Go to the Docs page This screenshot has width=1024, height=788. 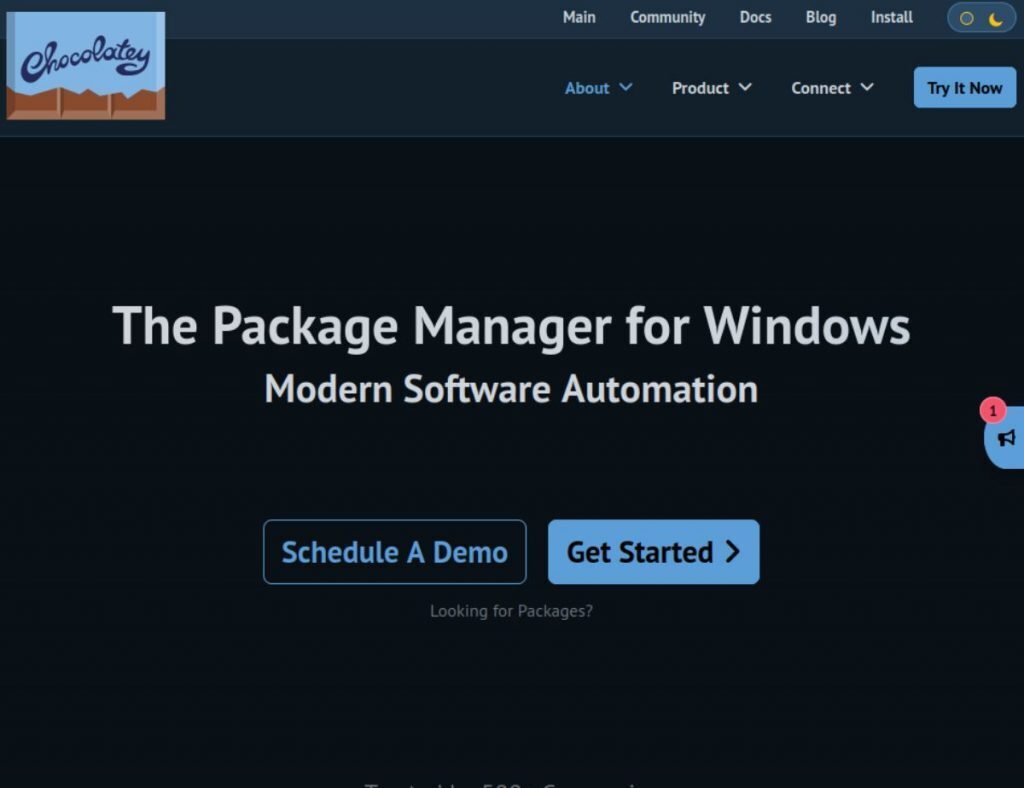pos(755,17)
